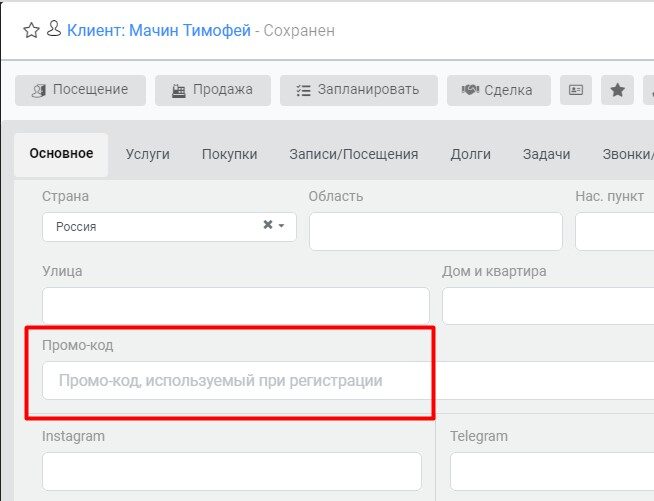Image resolution: width=654 pixels, height=501 pixels.
Task: Expand the Страна dropdown arrow
Action: click(282, 226)
